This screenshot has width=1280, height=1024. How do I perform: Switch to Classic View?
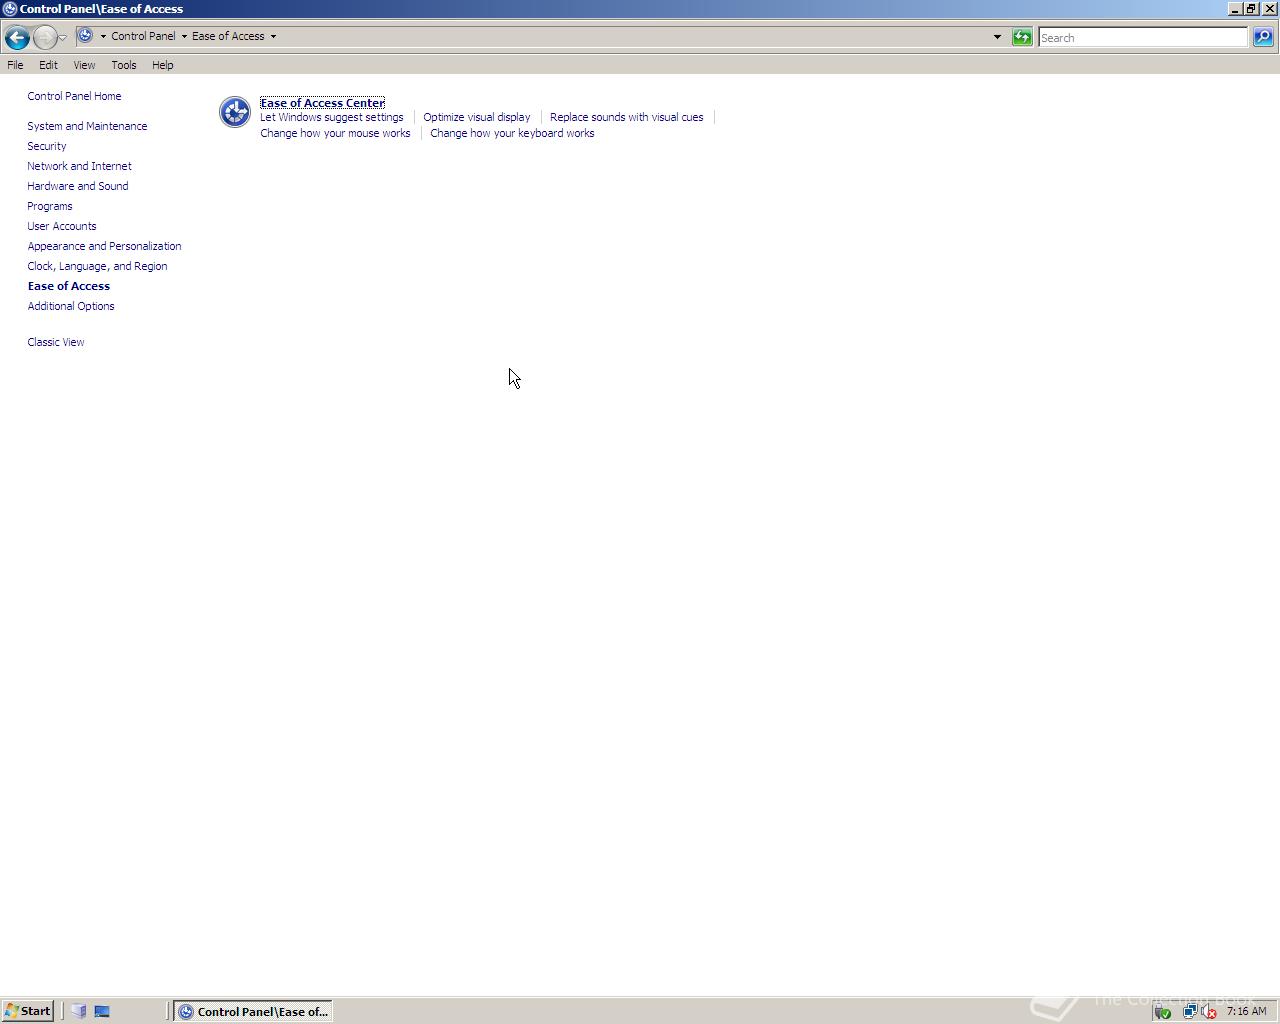pyautogui.click(x=56, y=342)
